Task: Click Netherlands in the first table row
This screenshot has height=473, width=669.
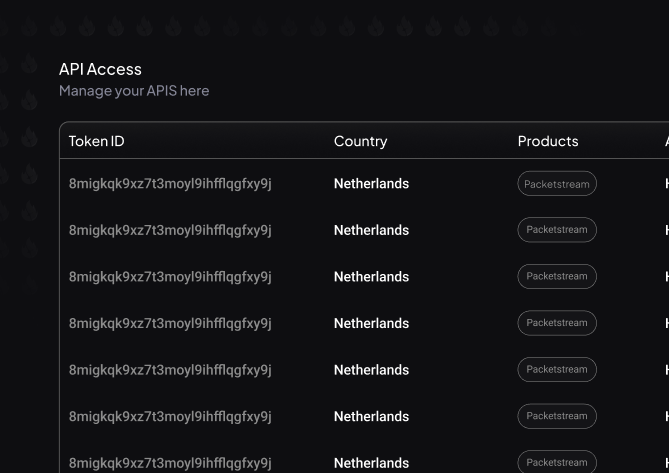Action: click(371, 184)
